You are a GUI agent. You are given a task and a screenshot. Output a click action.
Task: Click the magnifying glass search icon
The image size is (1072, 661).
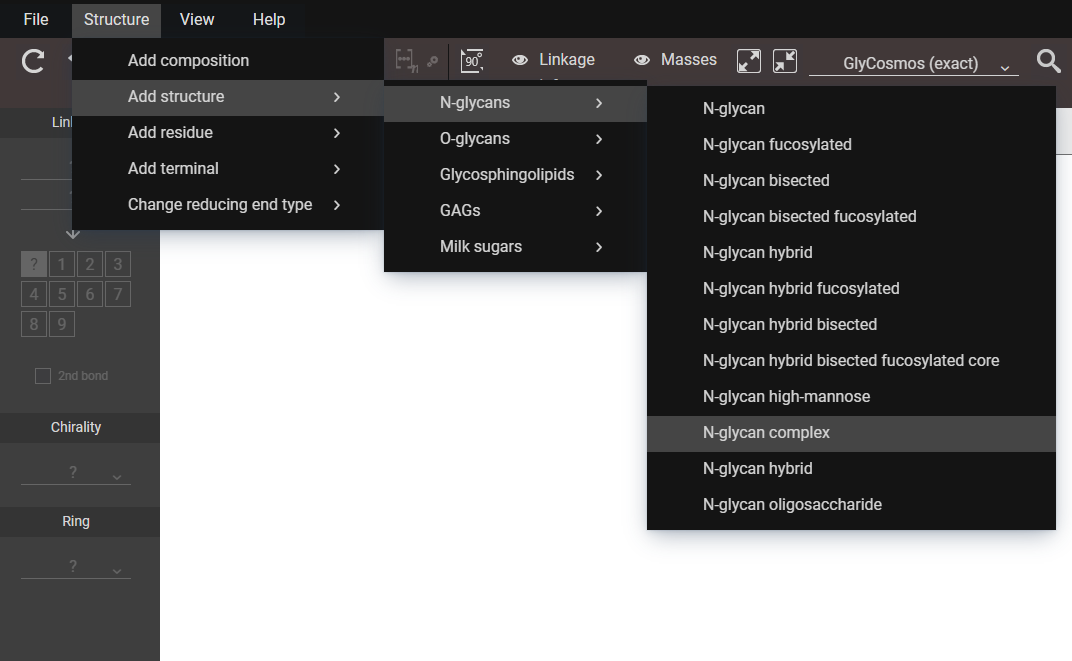point(1048,61)
